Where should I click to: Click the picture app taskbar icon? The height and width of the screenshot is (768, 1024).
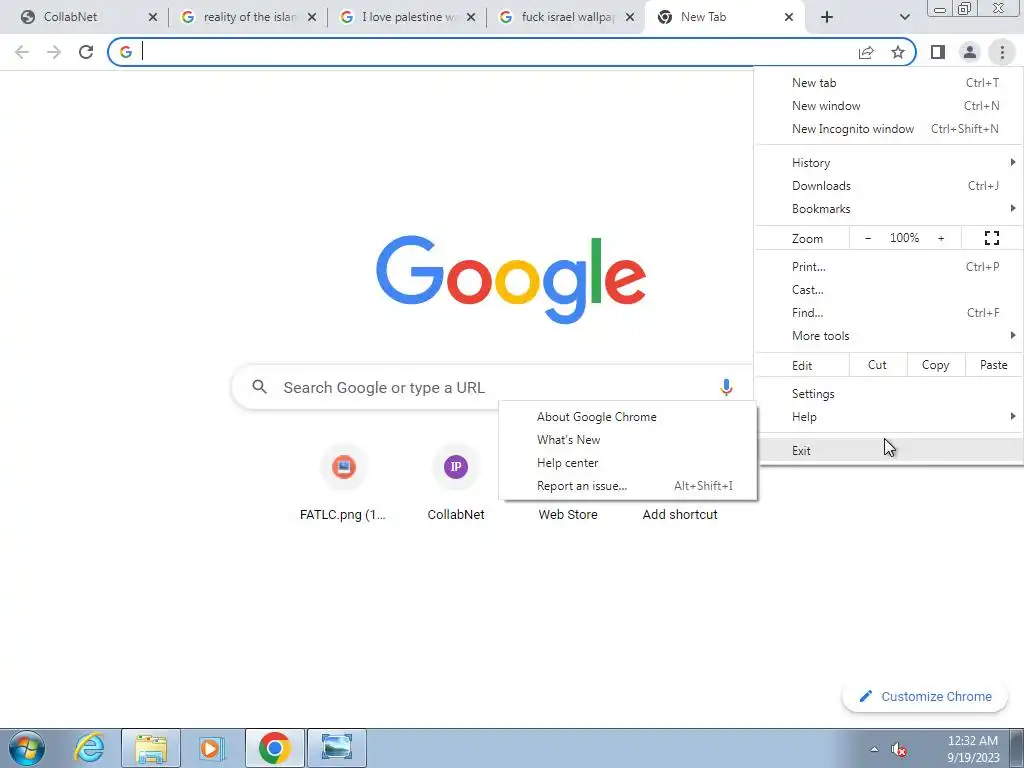point(336,748)
